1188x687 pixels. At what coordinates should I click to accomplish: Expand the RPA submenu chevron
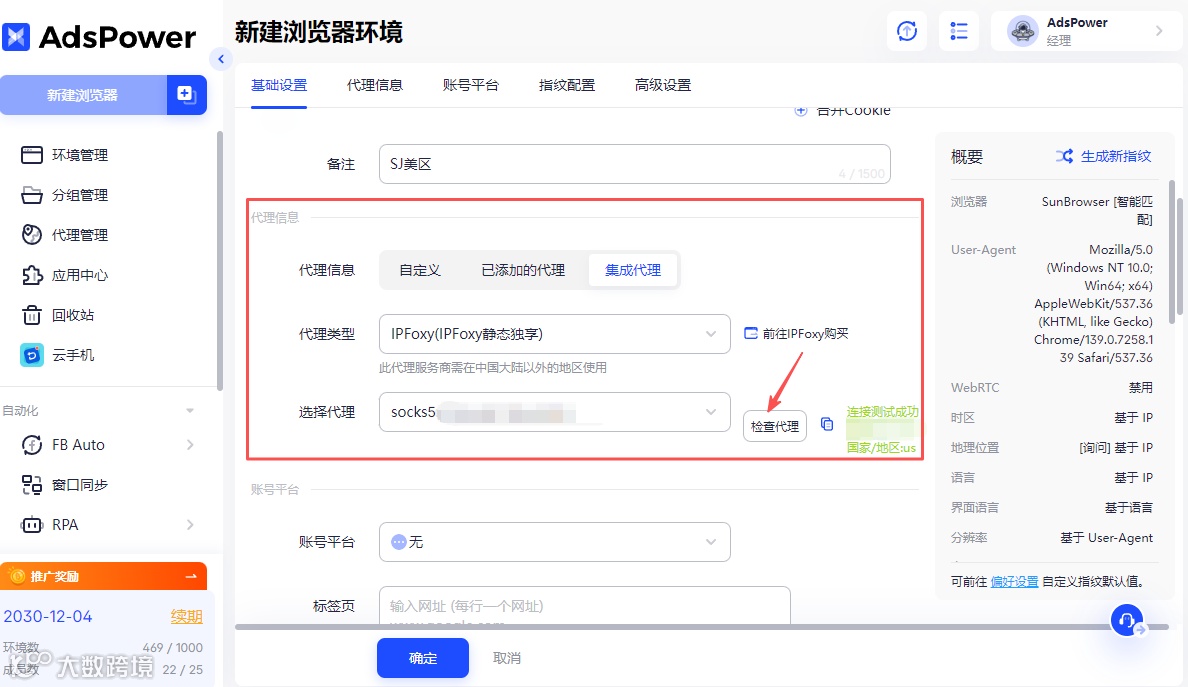click(x=189, y=525)
